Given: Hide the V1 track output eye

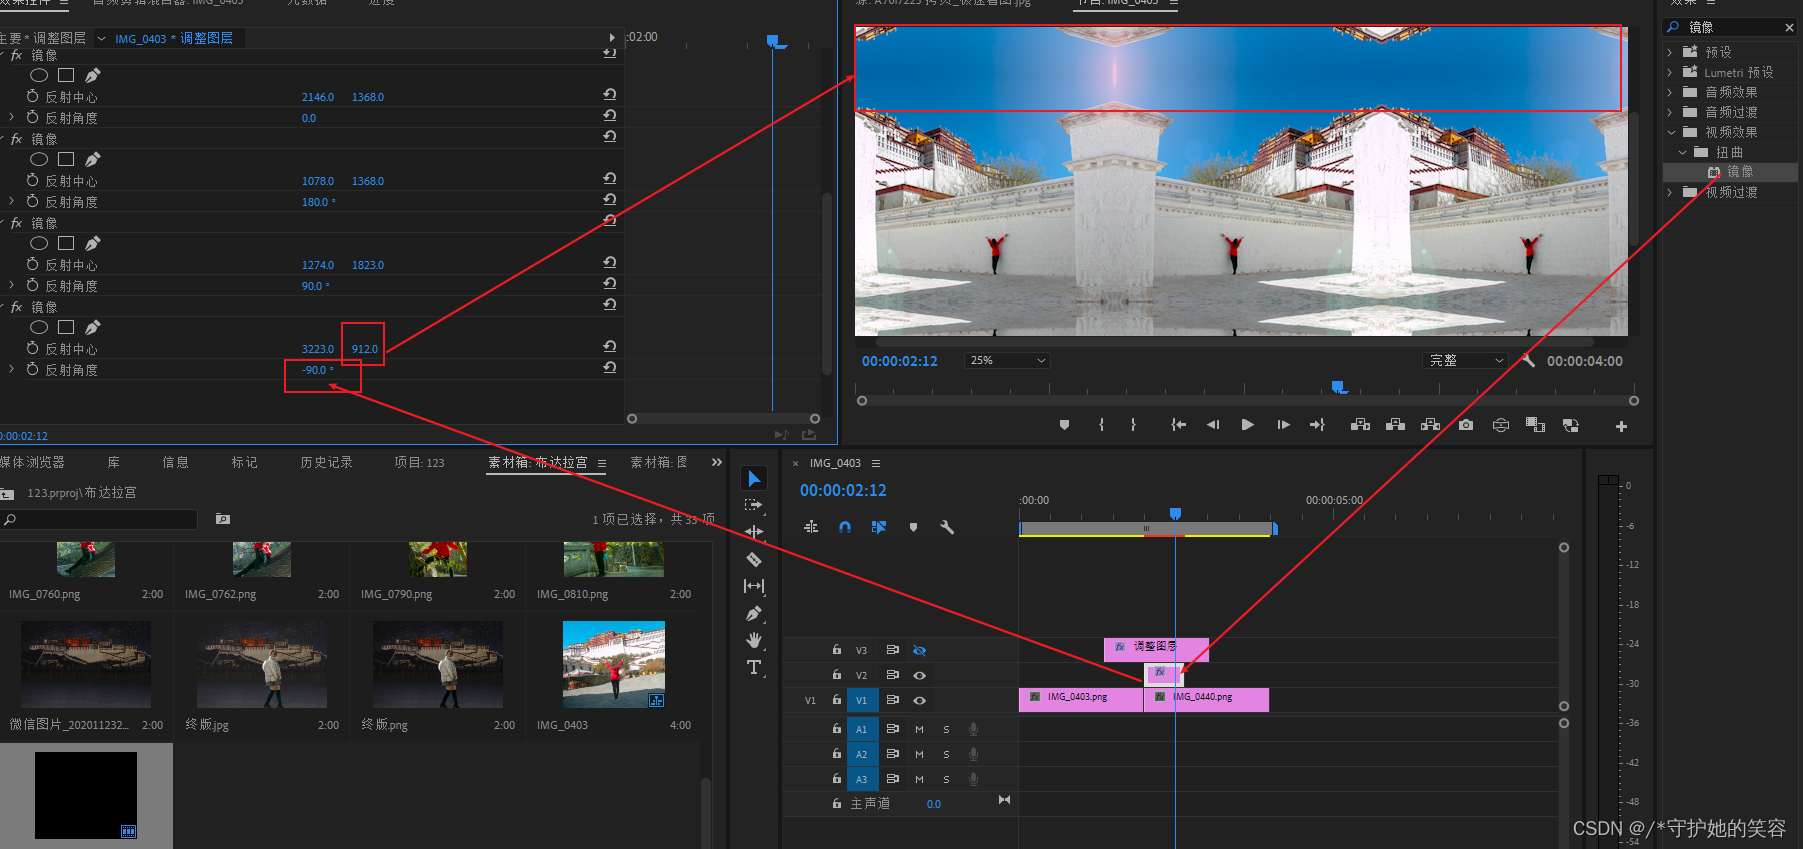Looking at the screenshot, I should point(920,700).
